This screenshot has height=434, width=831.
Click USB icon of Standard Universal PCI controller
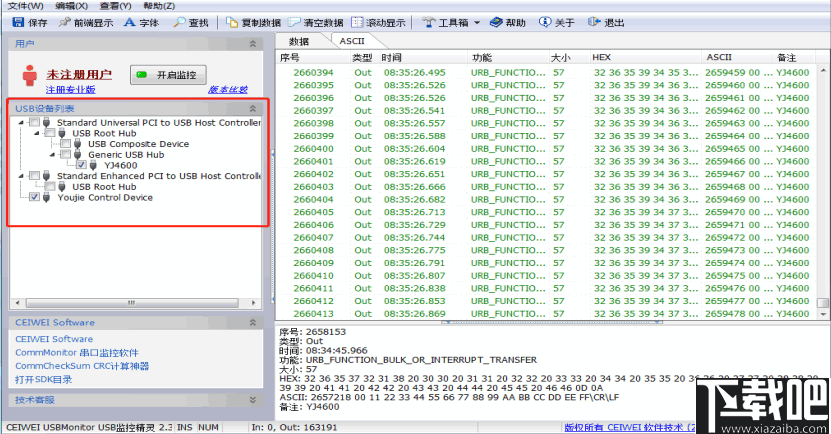tap(47, 122)
